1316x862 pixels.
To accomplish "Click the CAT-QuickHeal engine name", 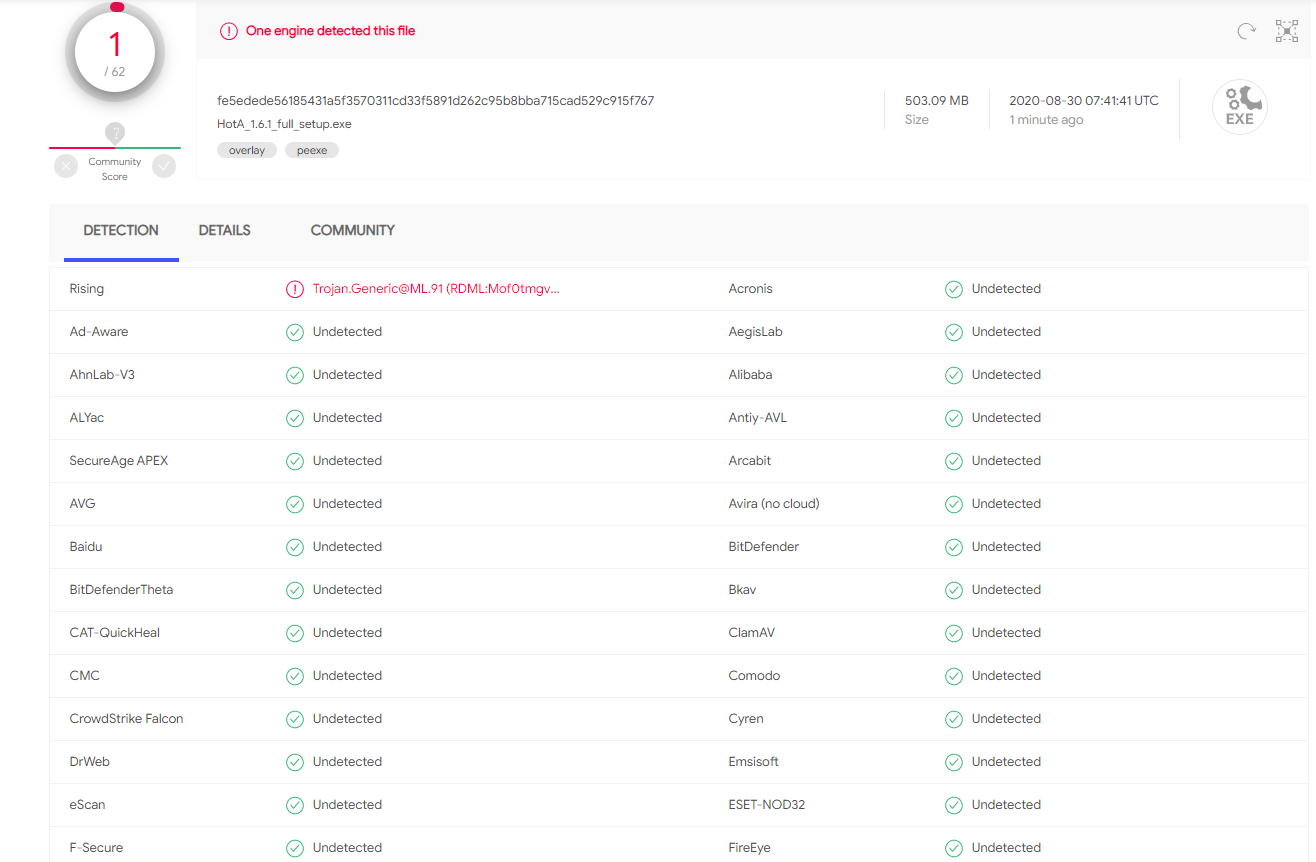I will [115, 633].
